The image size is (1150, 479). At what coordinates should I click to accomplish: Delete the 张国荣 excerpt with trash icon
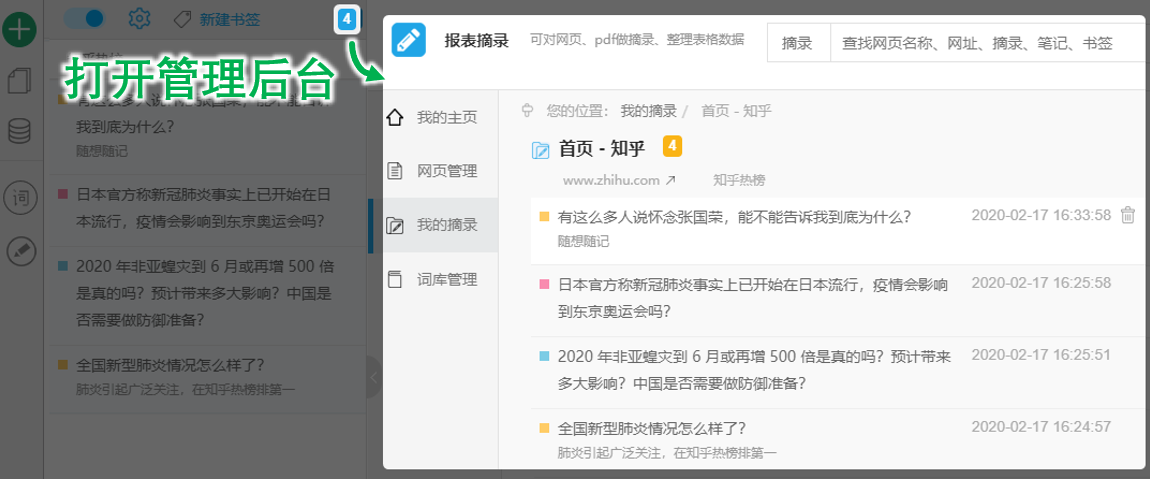coord(1128,215)
